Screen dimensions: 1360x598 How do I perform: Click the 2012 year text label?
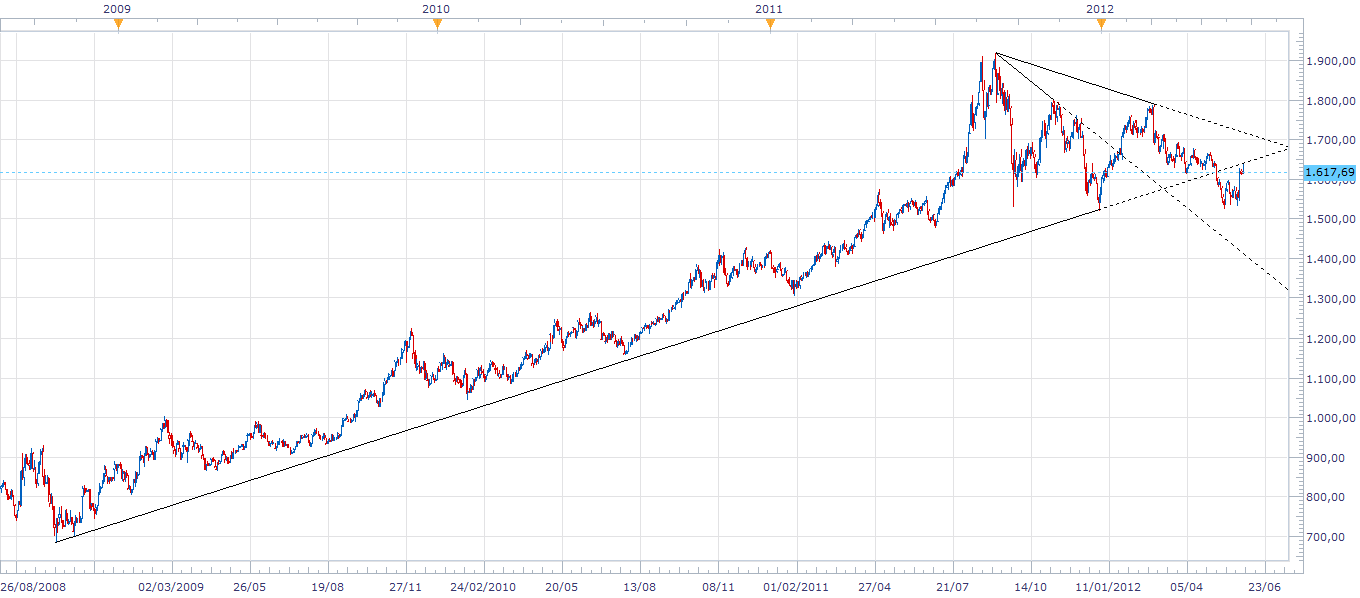point(1100,8)
